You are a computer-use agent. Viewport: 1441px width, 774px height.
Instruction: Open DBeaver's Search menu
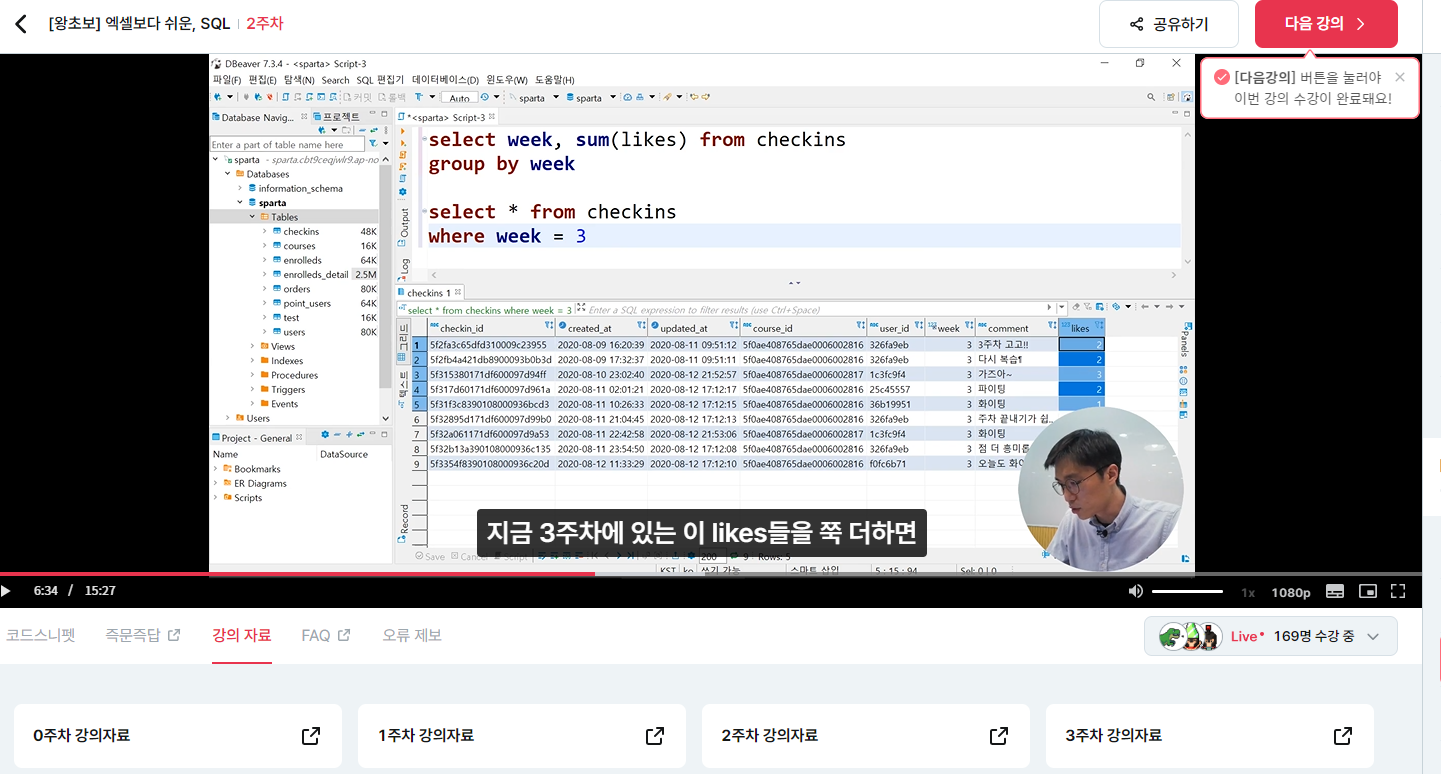point(335,80)
